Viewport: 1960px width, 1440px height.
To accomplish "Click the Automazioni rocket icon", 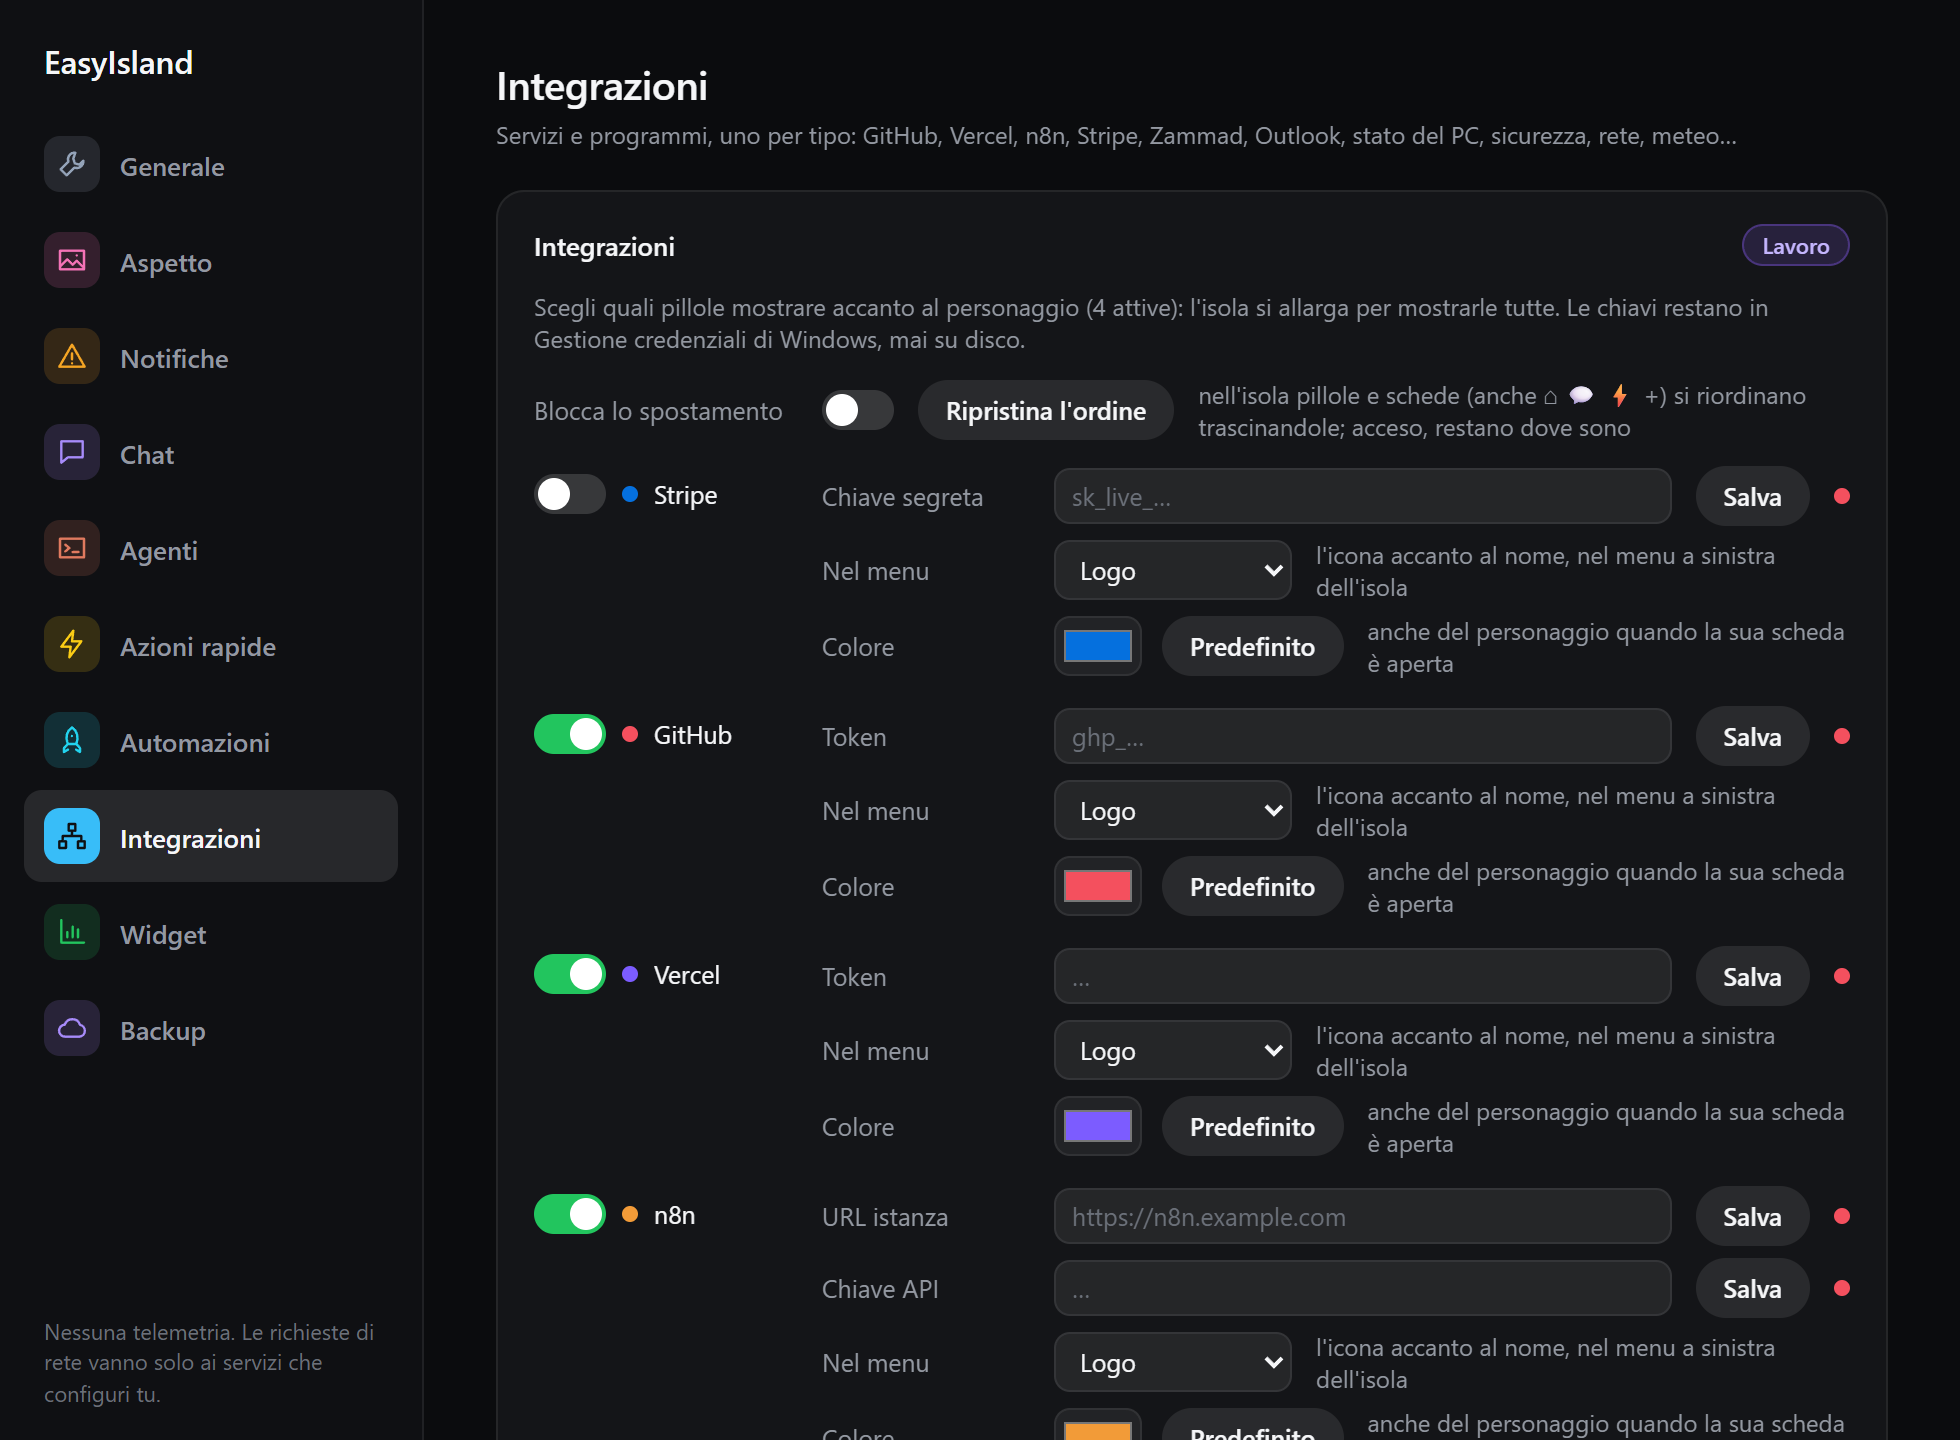I will (x=72, y=740).
